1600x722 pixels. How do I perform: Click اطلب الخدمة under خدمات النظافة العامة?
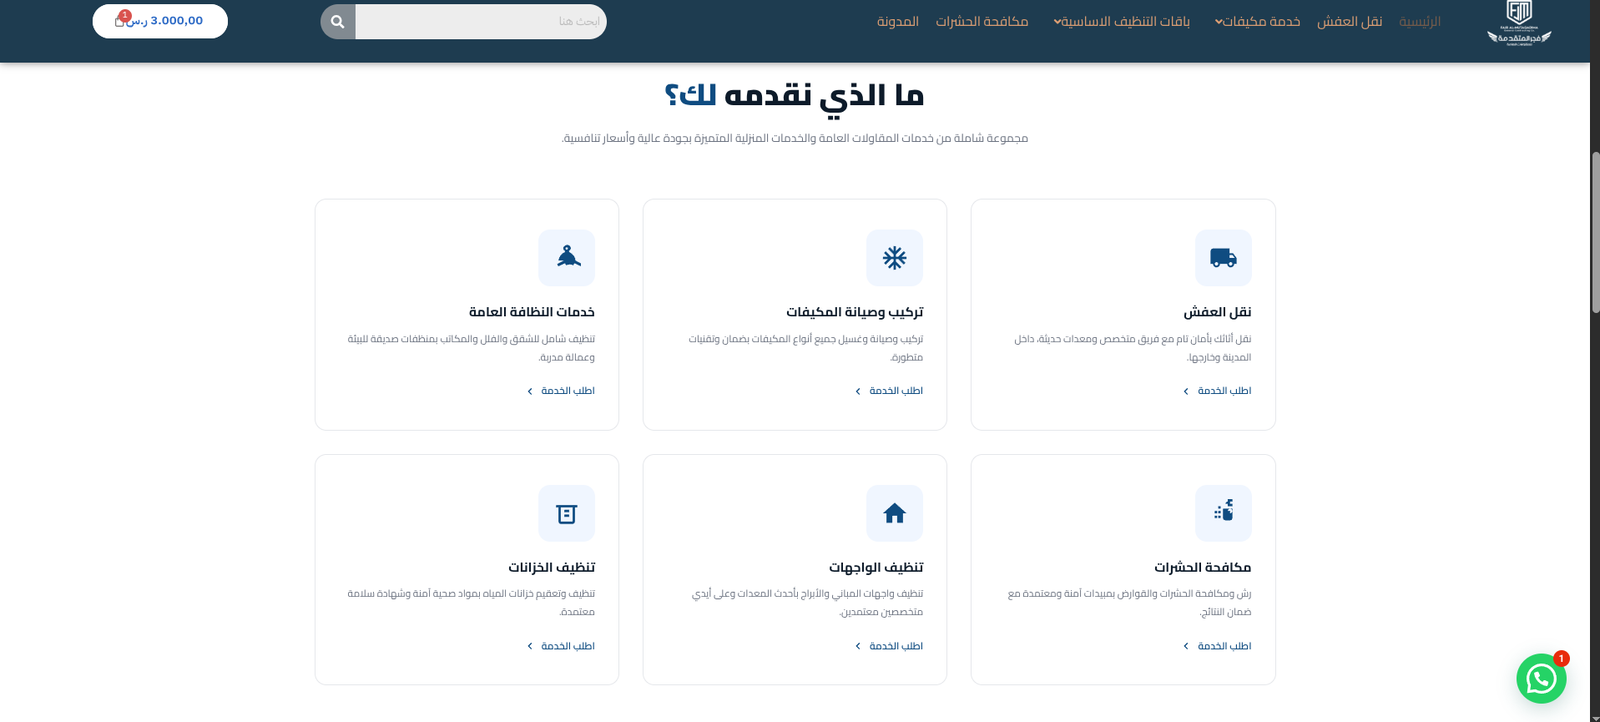[x=561, y=391]
